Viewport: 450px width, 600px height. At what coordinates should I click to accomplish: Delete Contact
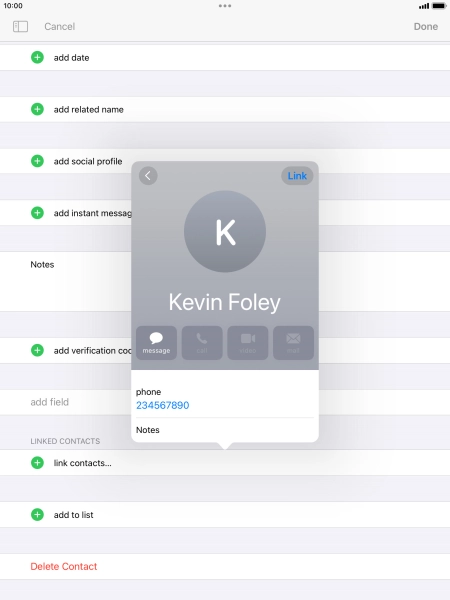coord(64,566)
